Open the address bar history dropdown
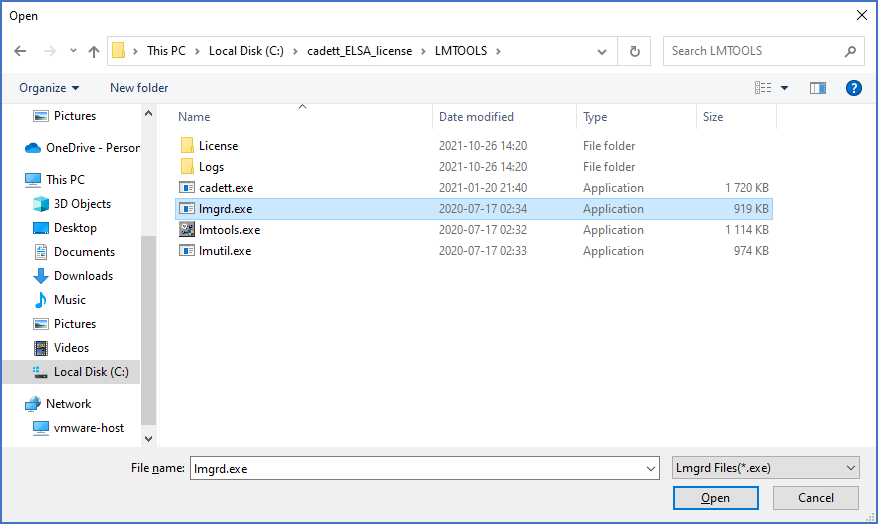Viewport: 878px width, 524px height. coord(602,52)
